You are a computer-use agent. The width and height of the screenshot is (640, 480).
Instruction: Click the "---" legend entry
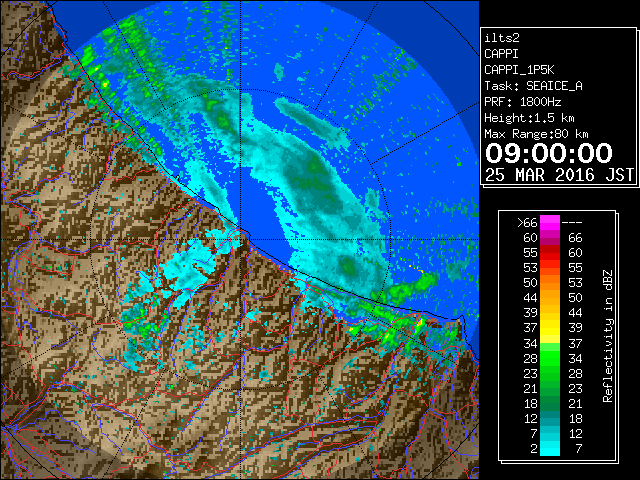point(572,223)
